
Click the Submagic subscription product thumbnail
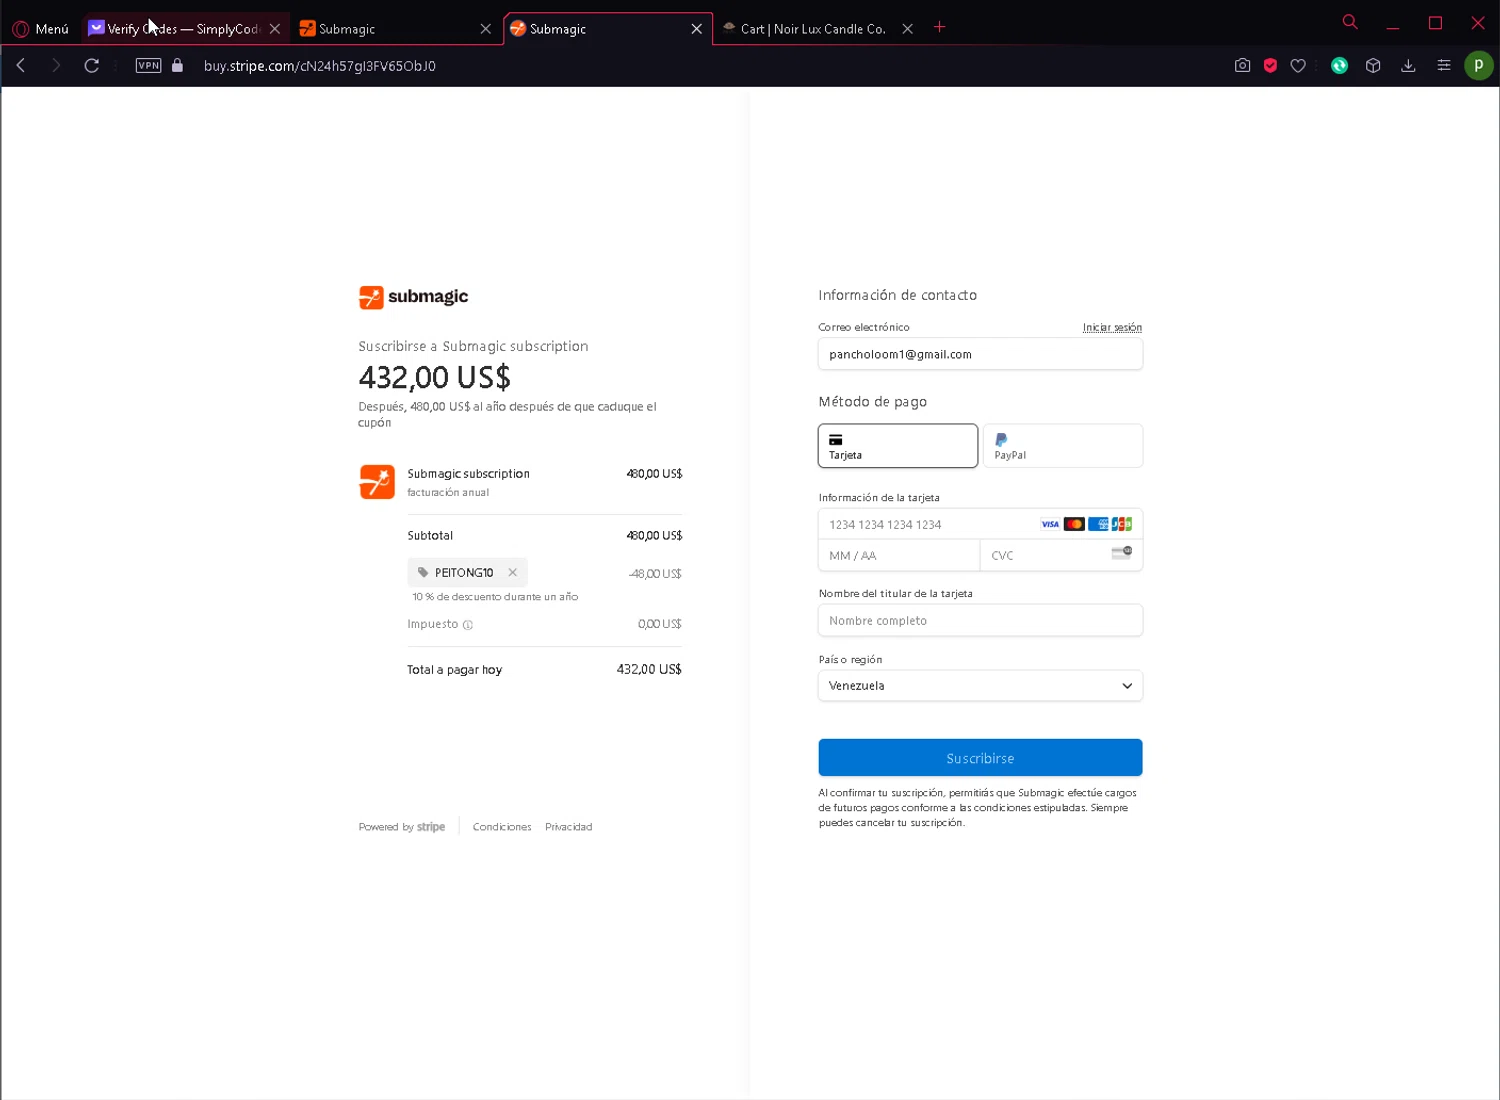tap(377, 481)
